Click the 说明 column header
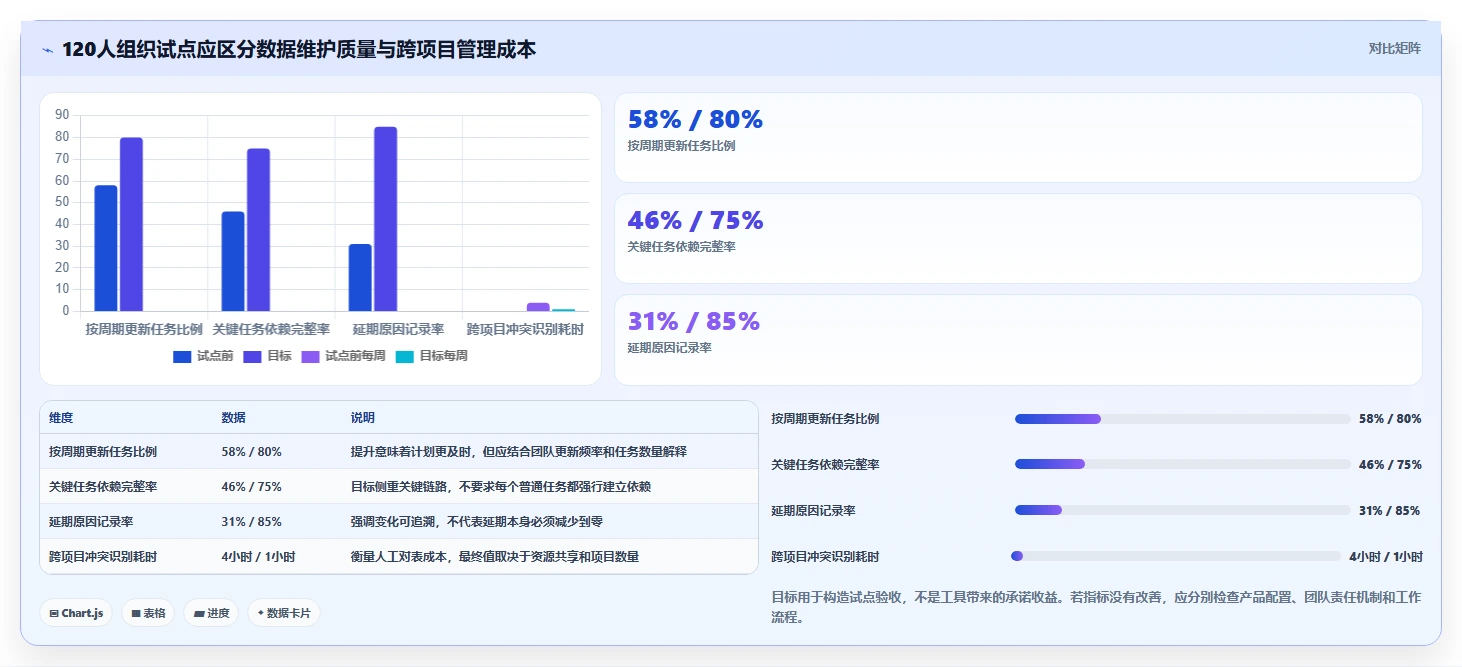Image resolution: width=1462 pixels, height=667 pixels. click(x=362, y=418)
